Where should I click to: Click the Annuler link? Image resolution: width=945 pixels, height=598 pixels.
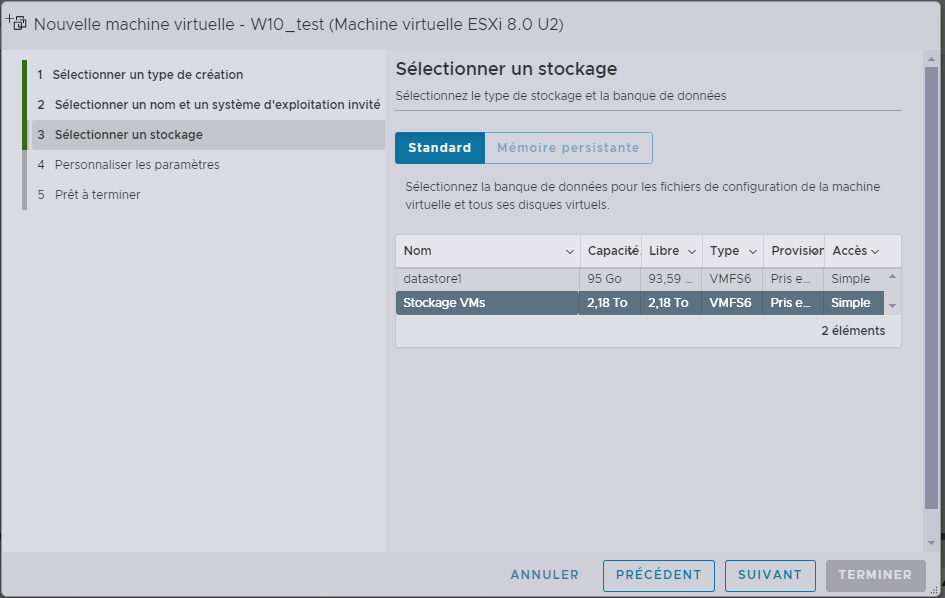[544, 575]
